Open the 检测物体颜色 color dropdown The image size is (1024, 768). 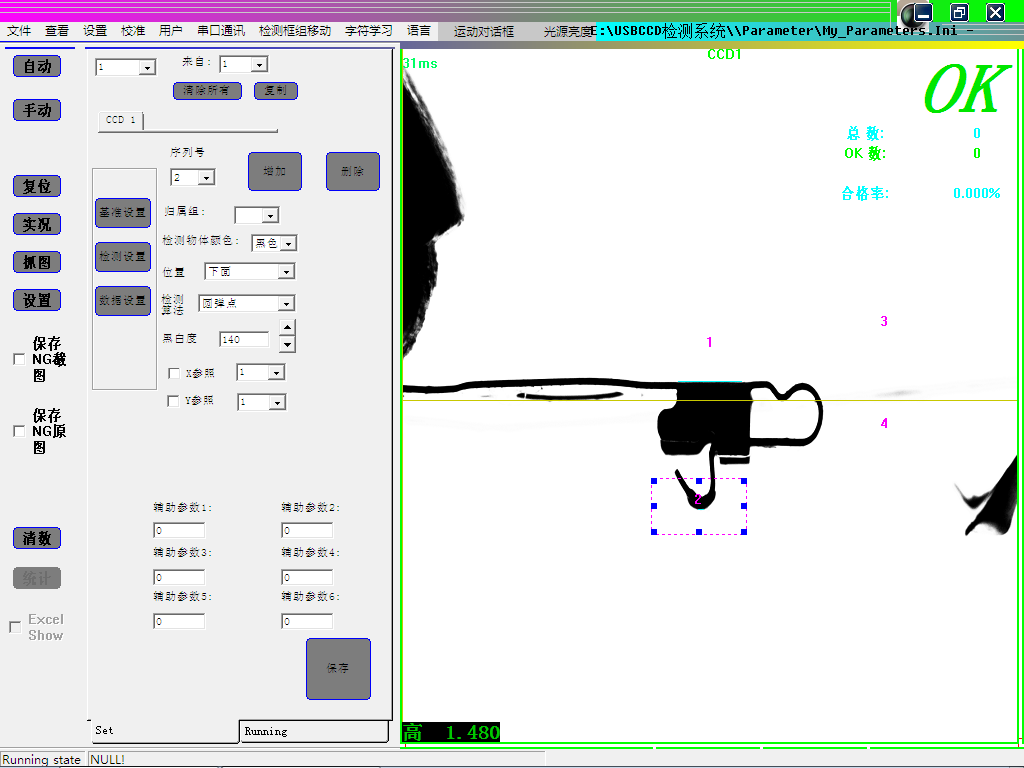coord(288,243)
